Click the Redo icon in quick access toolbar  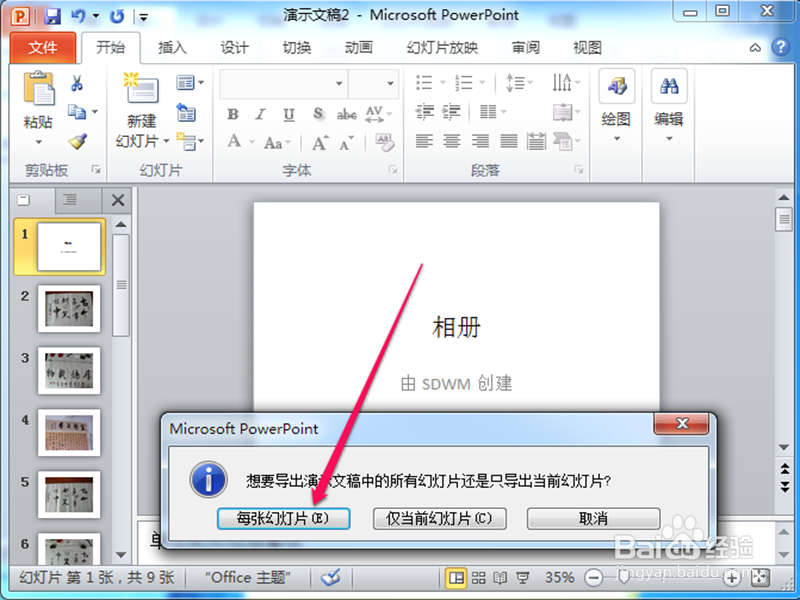[x=117, y=16]
